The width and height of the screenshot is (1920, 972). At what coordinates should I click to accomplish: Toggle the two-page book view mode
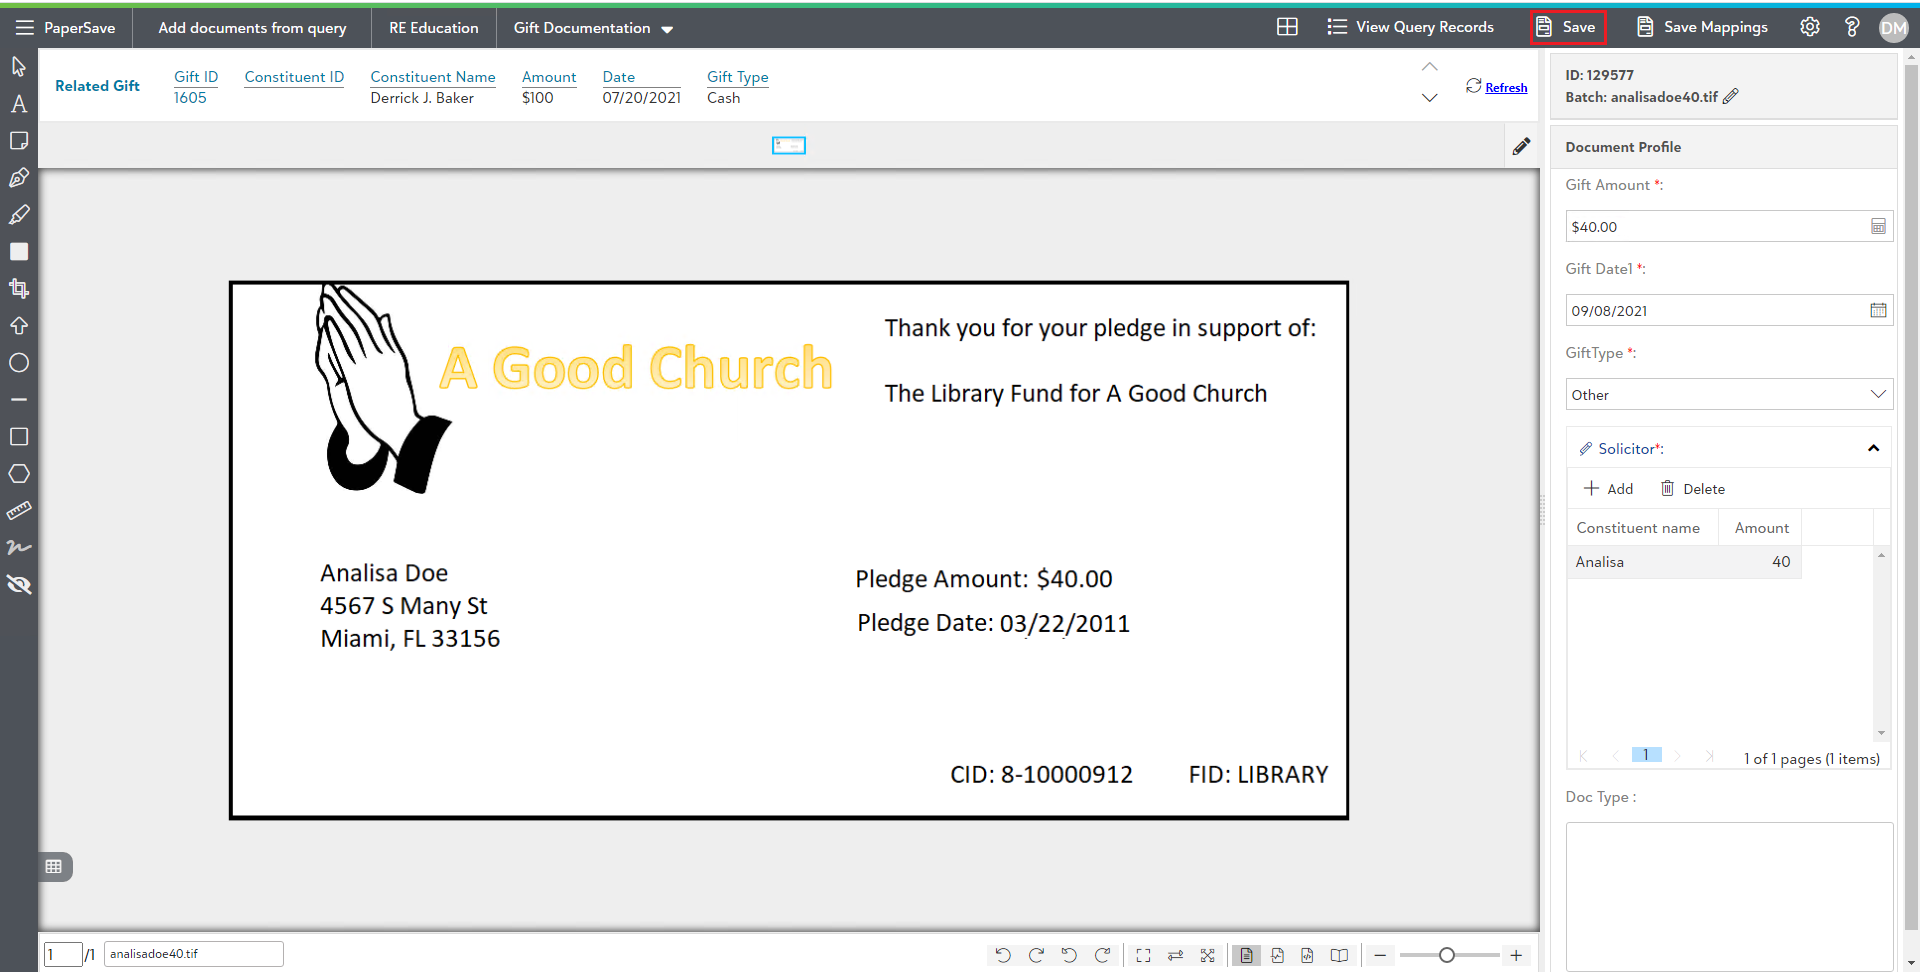coord(1339,956)
